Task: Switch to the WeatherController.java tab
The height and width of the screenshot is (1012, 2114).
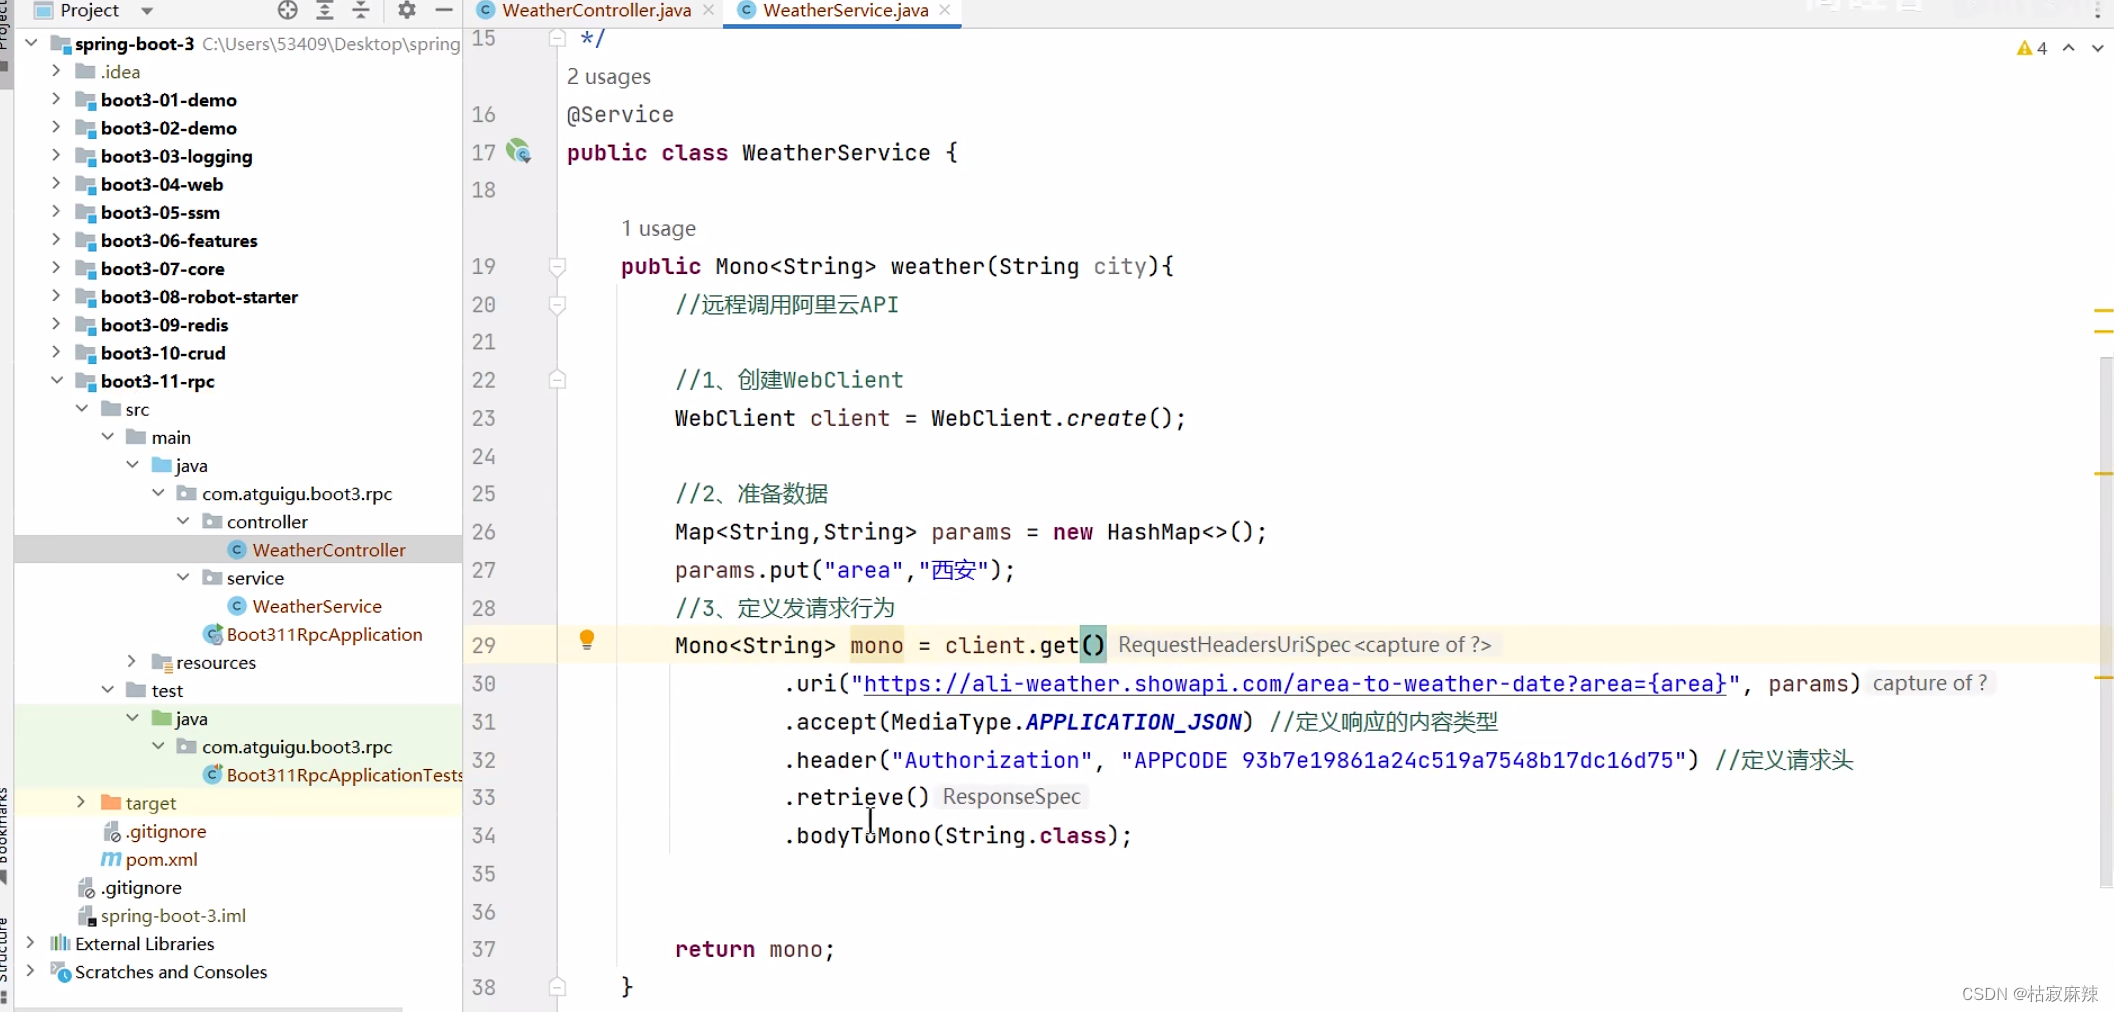Action: [592, 10]
